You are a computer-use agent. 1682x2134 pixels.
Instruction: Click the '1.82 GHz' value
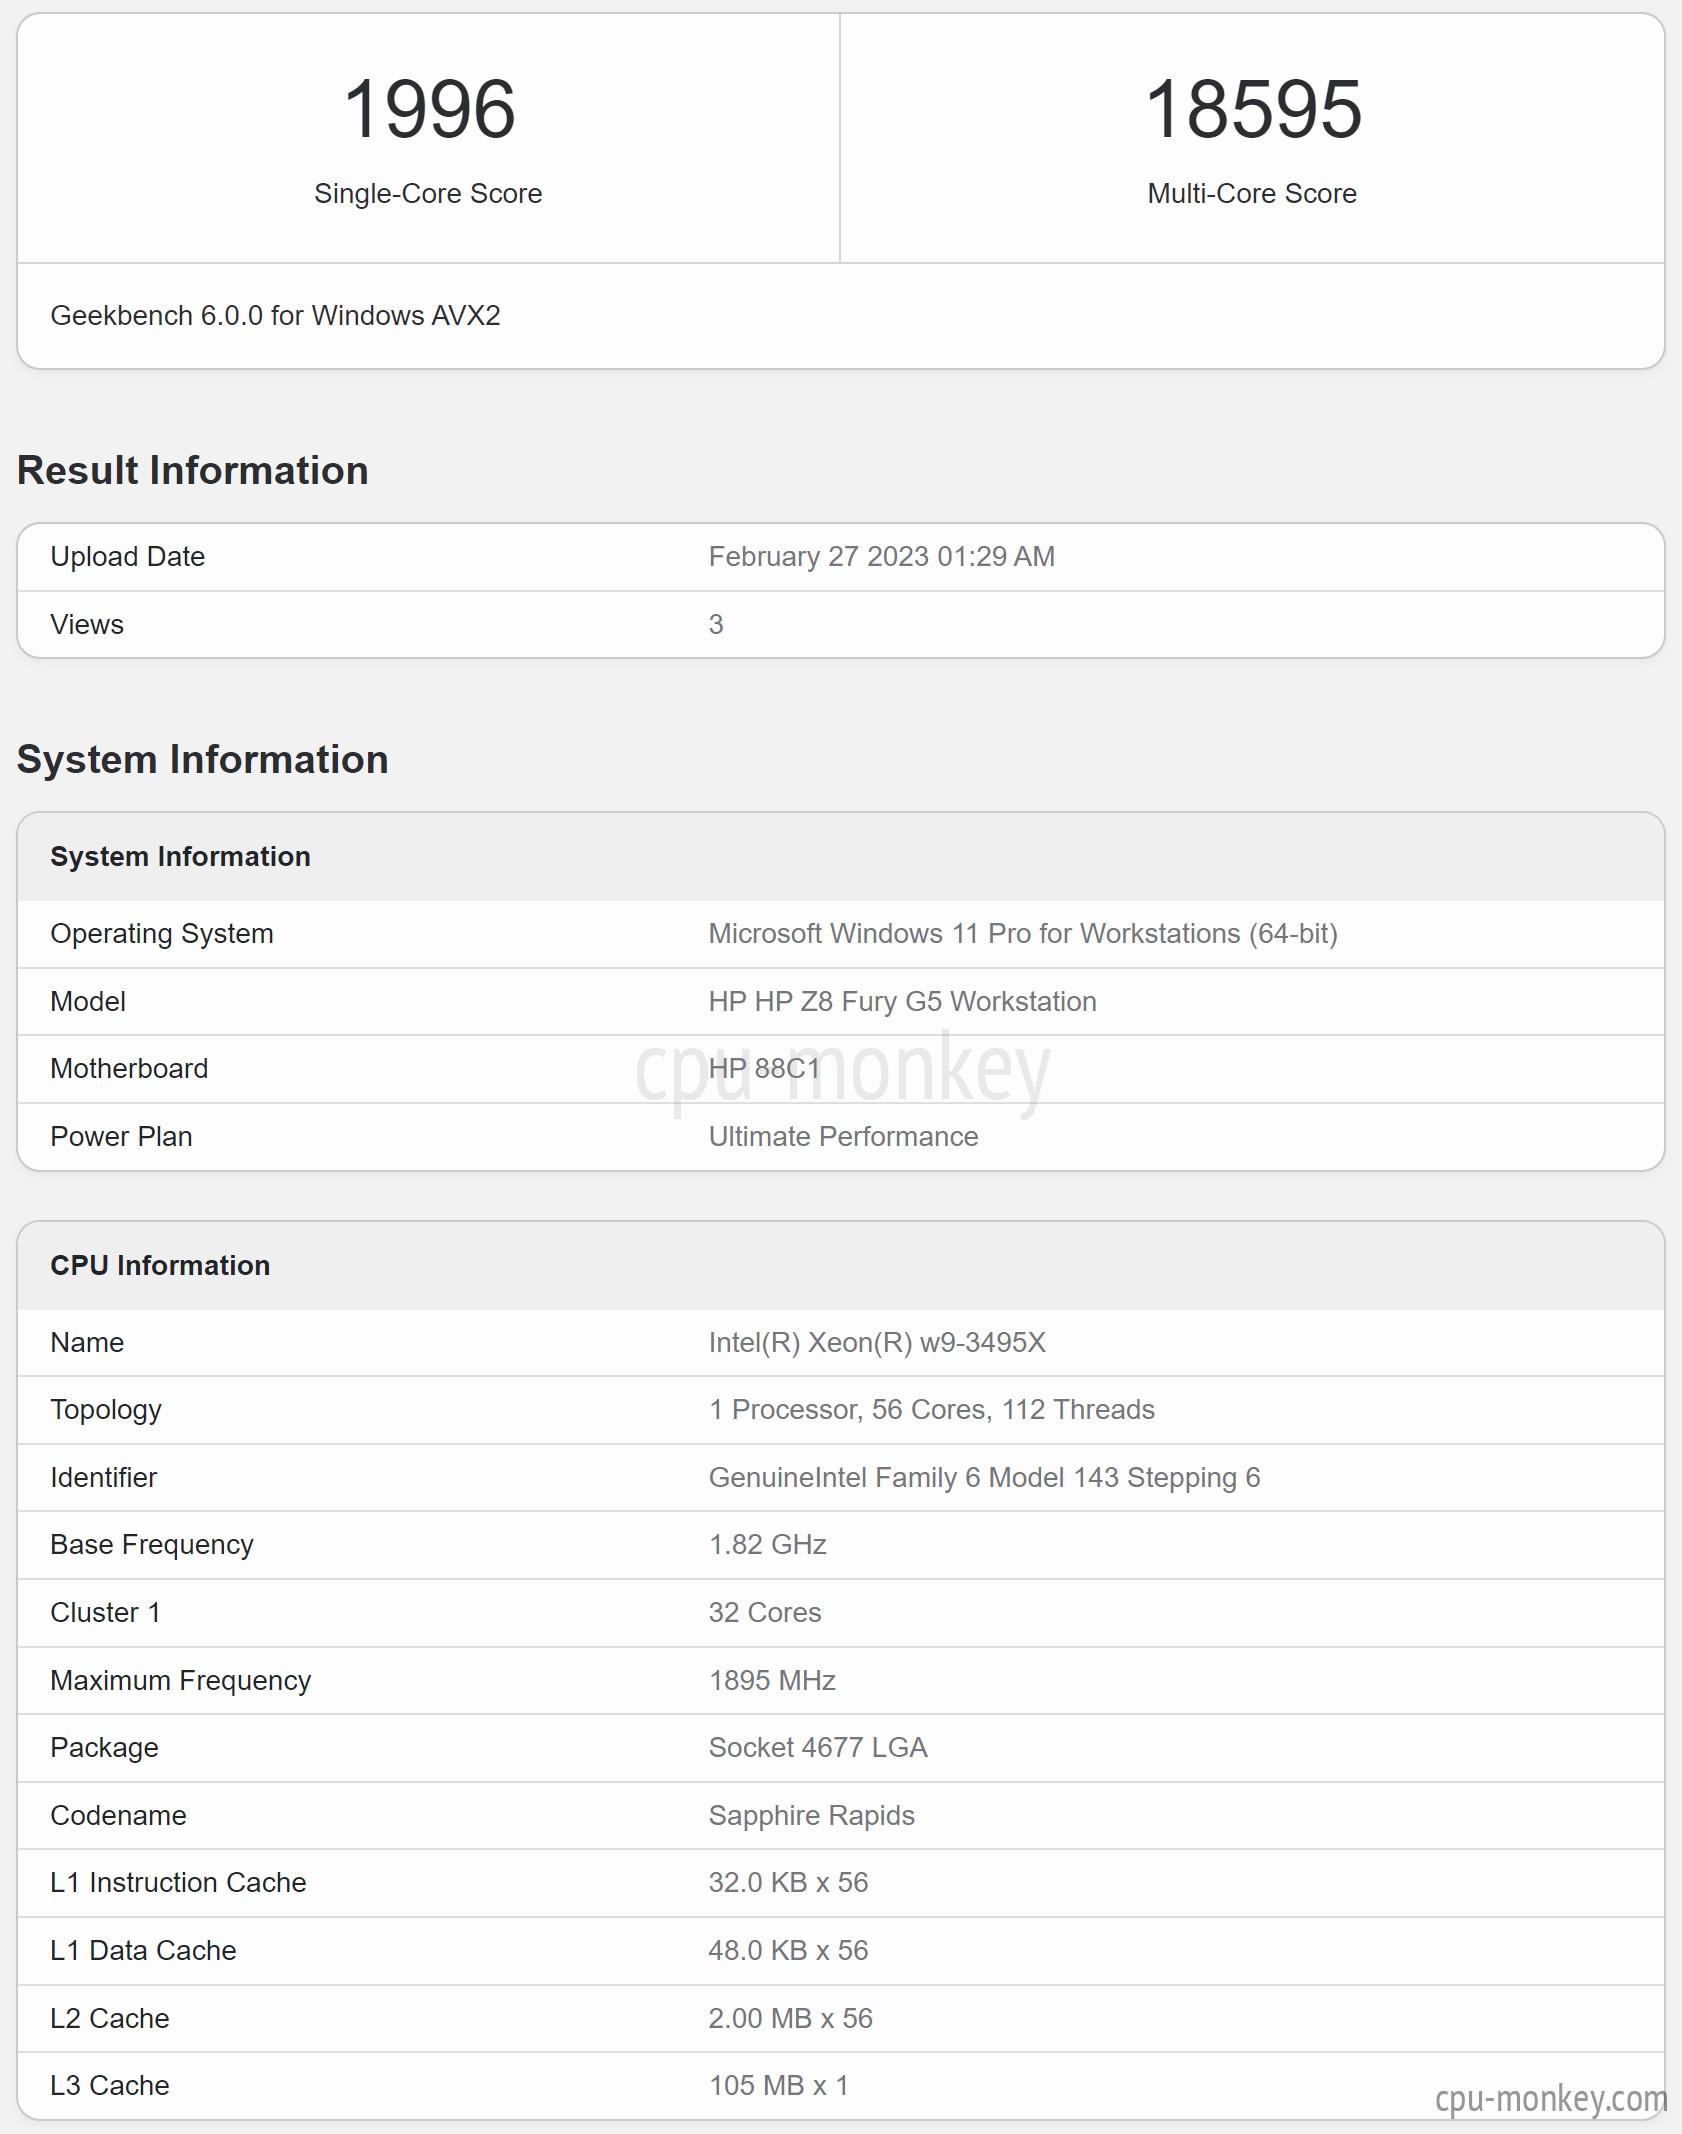coord(768,1545)
